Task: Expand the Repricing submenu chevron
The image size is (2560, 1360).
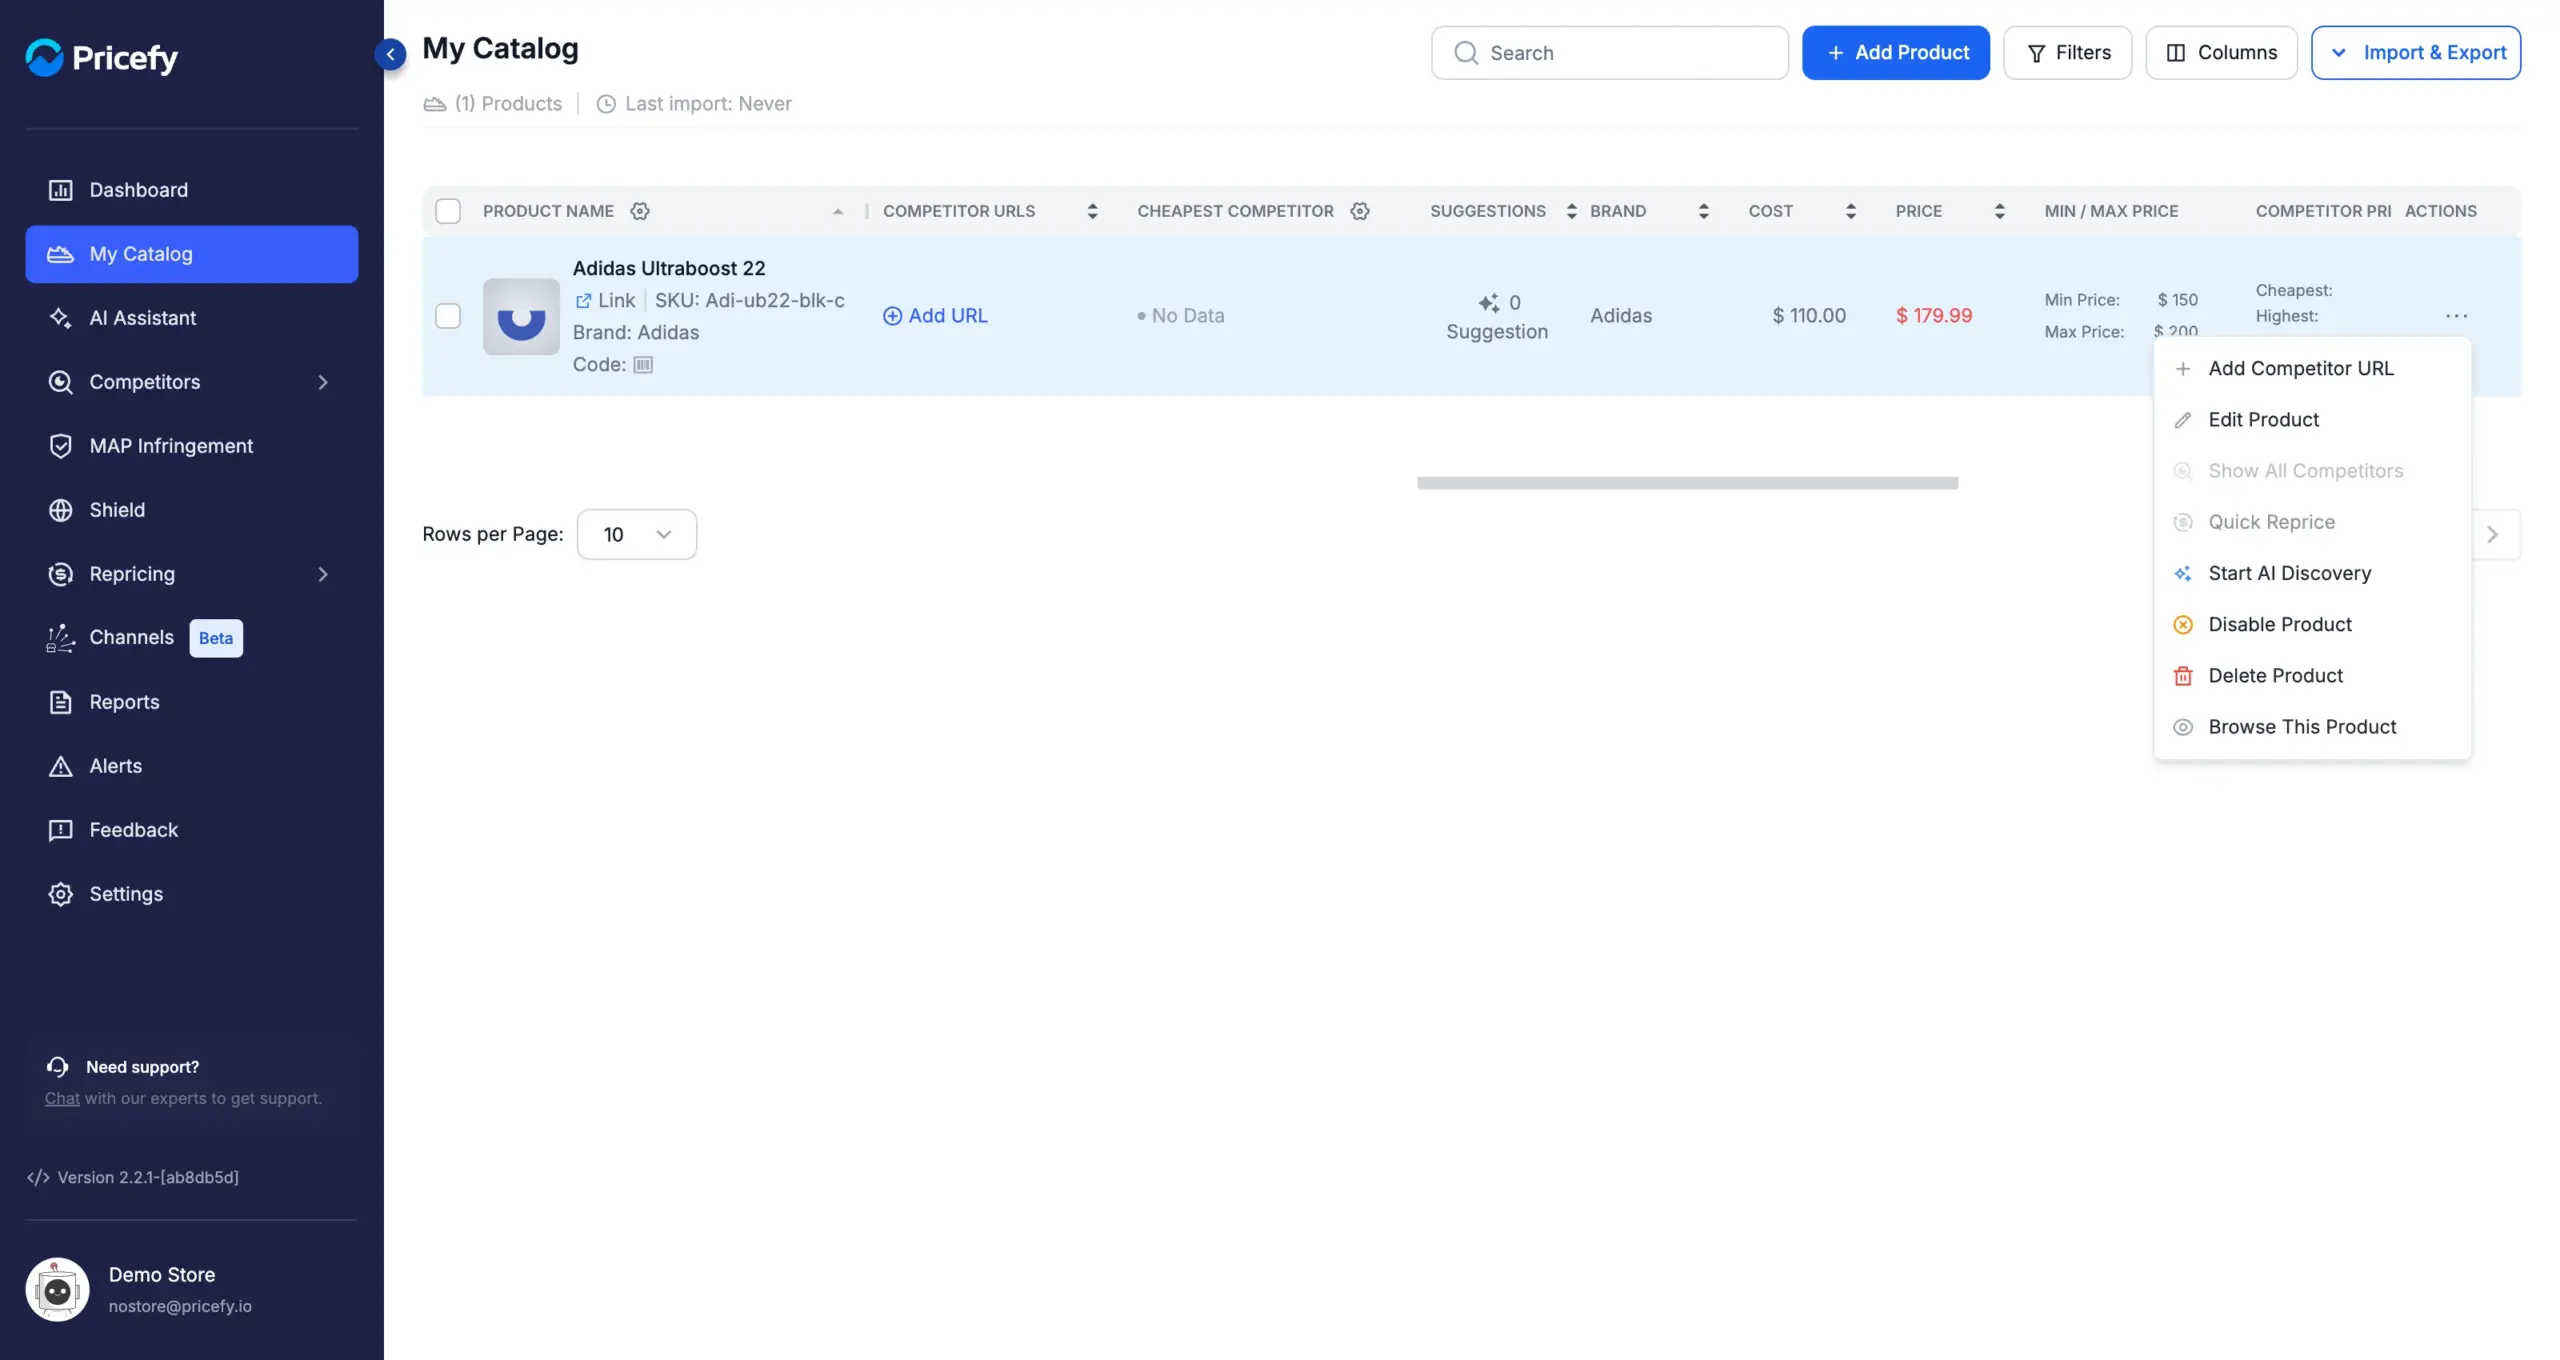Action: coord(323,574)
